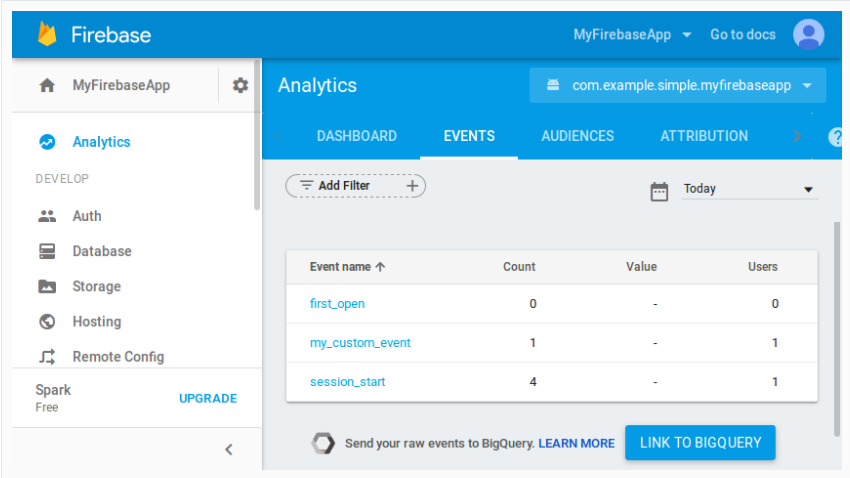Viewport: 850px width, 478px height.
Task: Click the BigQuery hexagon icon
Action: coord(323,443)
